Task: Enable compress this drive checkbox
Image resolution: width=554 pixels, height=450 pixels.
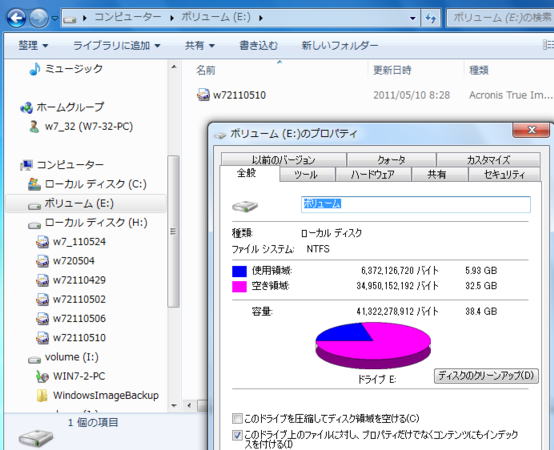Action: pos(237,419)
